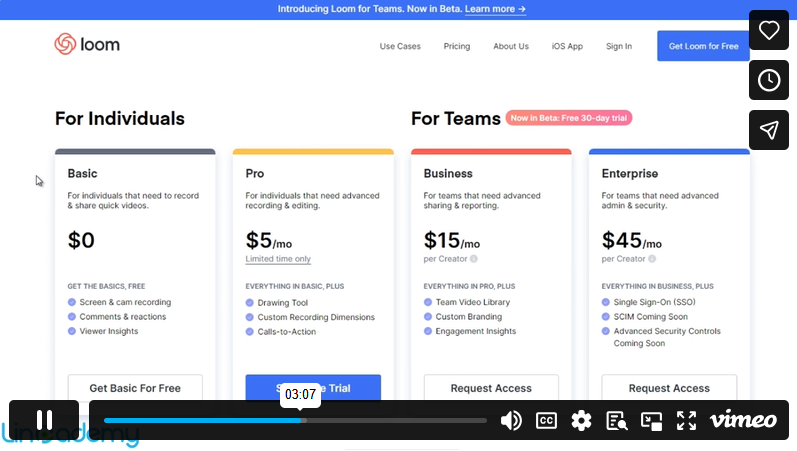Open the Vimeo logo link
Image resolution: width=797 pixels, height=451 pixels.
(743, 420)
